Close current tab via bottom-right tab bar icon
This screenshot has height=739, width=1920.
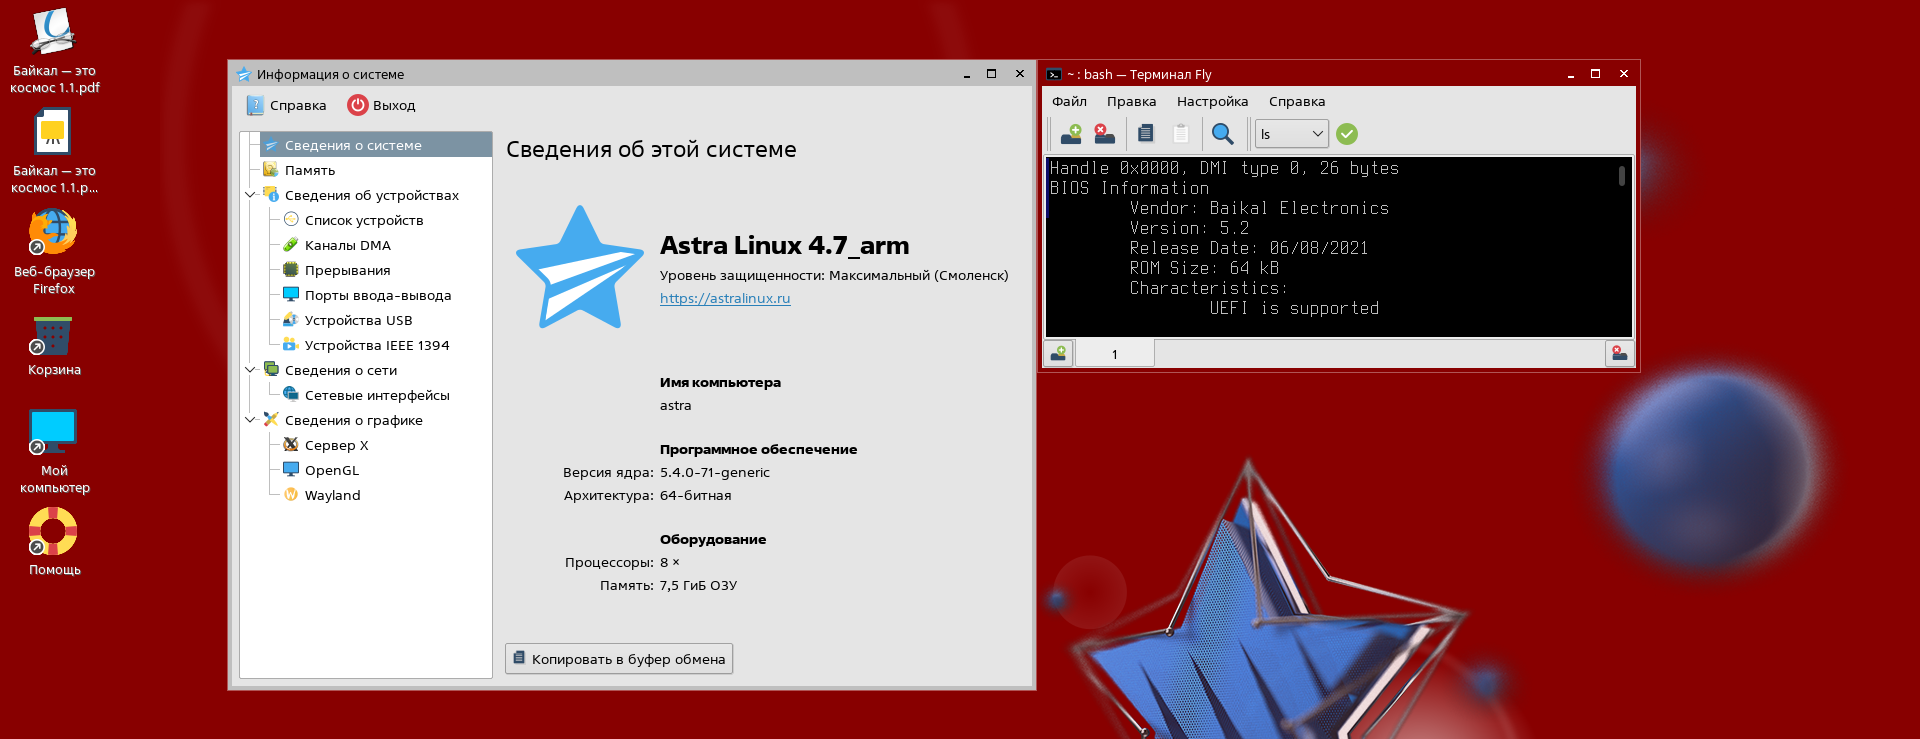pos(1619,353)
